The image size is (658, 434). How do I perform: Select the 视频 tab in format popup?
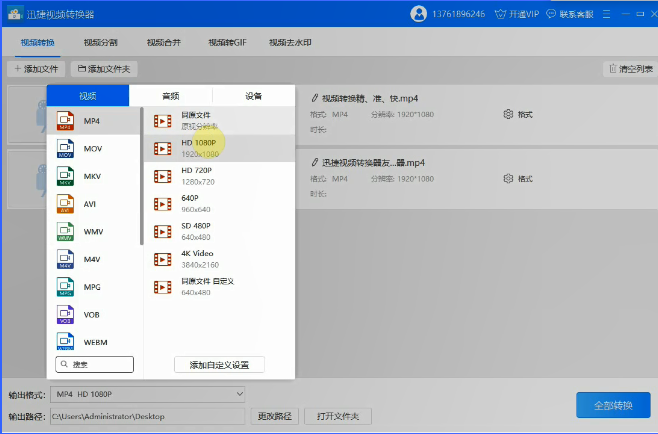88,96
